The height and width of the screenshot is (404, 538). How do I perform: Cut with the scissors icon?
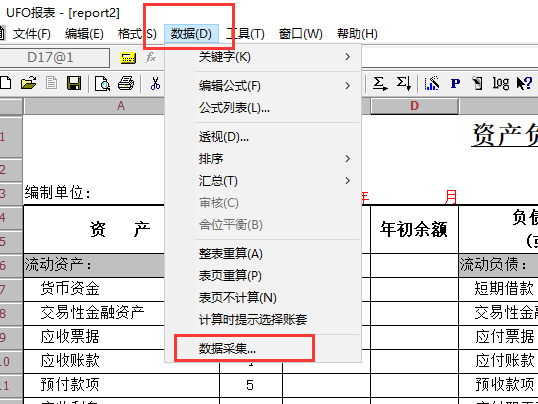point(155,83)
